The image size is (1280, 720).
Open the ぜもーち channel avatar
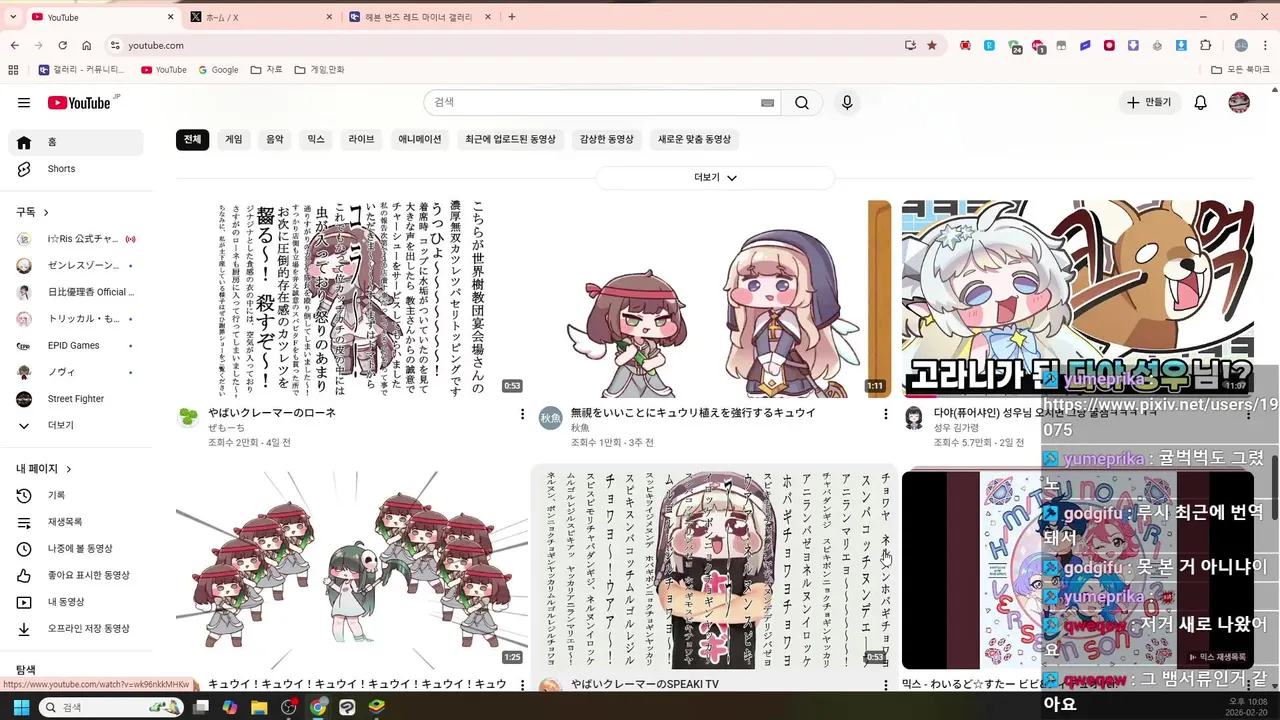[188, 418]
